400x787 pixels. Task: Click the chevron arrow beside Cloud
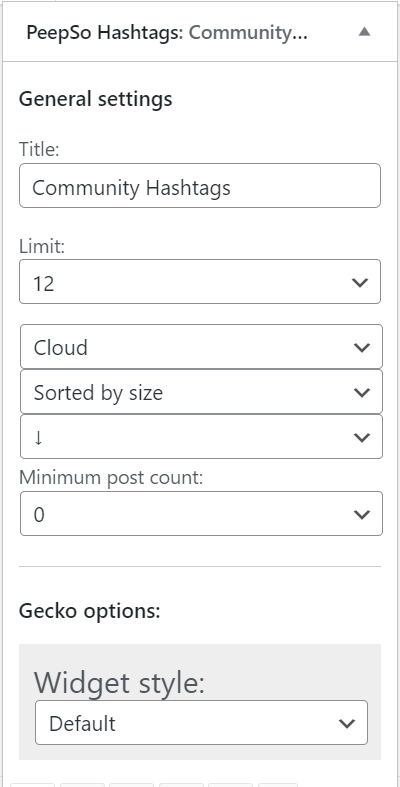[x=362, y=347]
